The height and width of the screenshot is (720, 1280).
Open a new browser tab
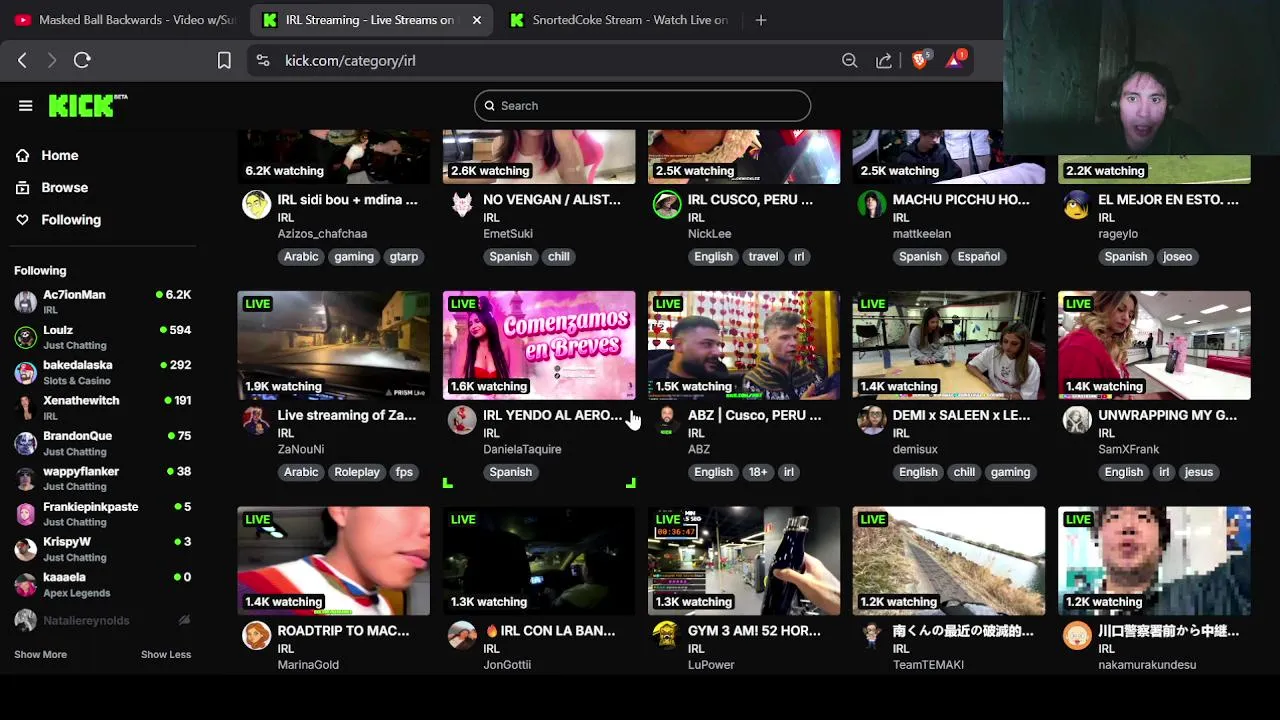coord(761,20)
